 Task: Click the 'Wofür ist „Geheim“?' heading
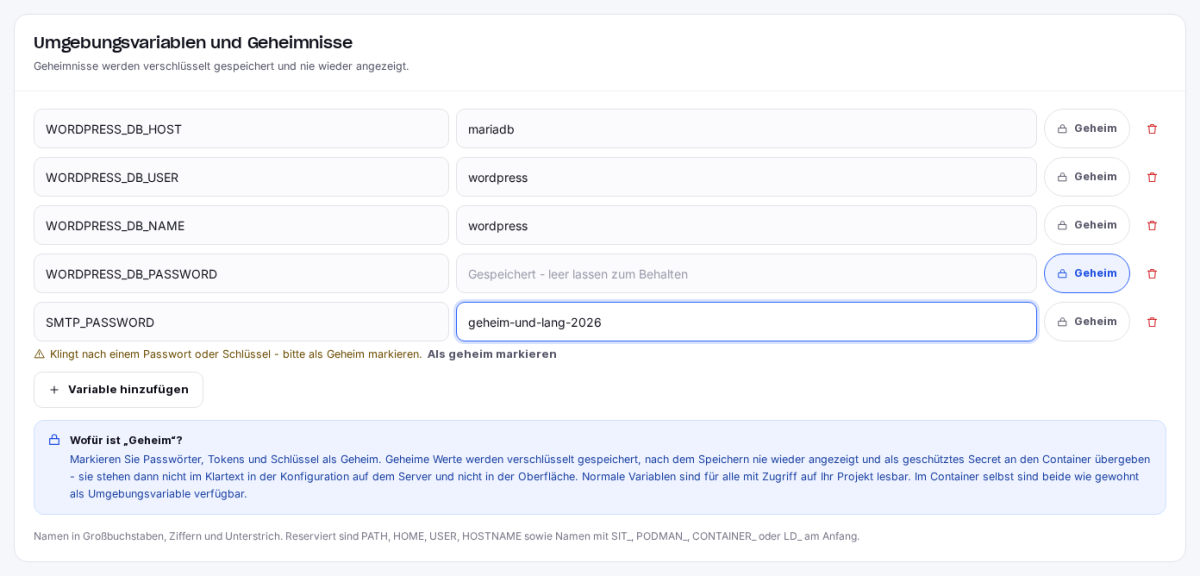click(126, 440)
